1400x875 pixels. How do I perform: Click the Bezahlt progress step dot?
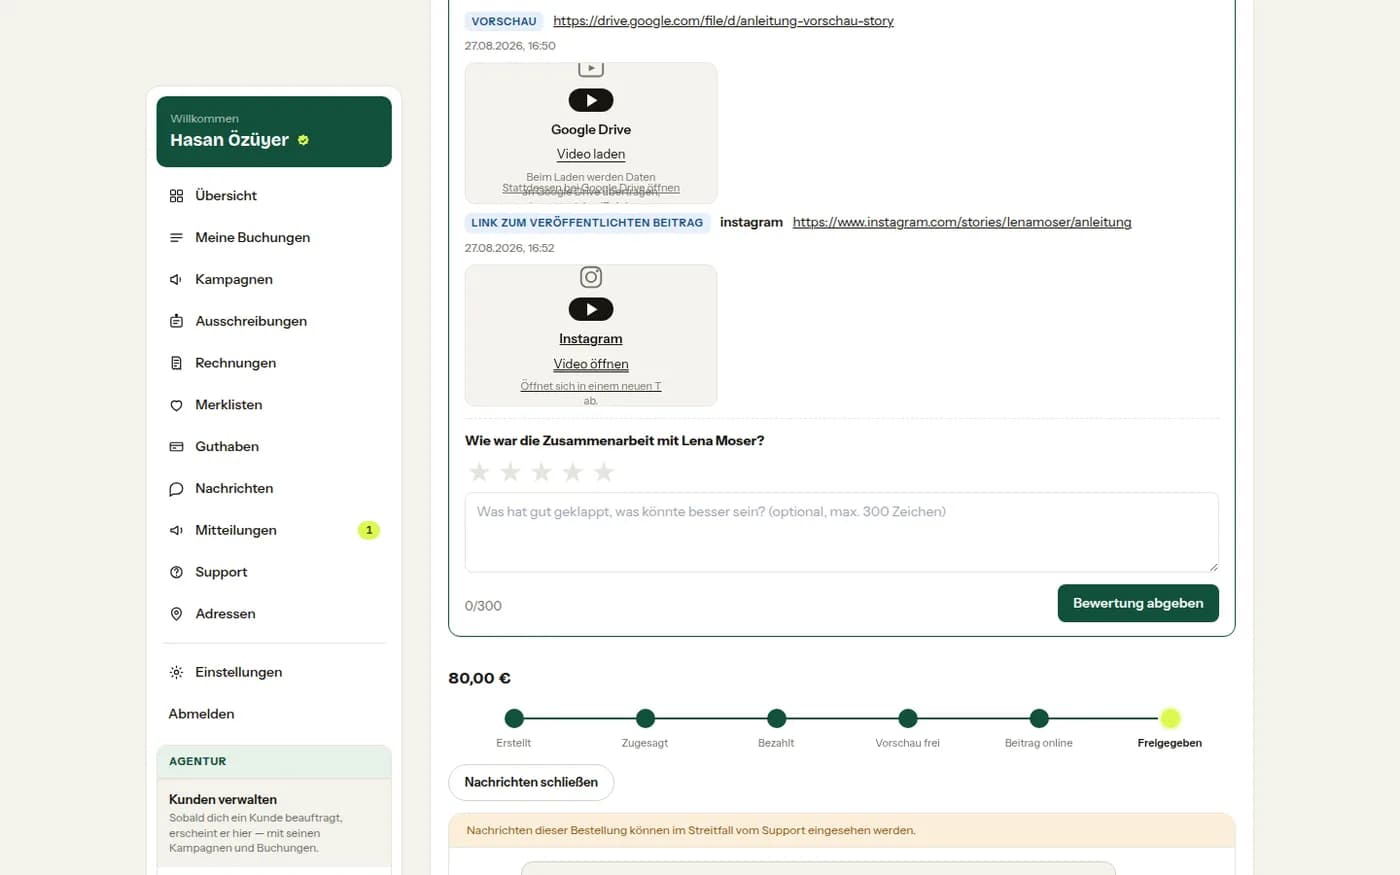point(776,718)
